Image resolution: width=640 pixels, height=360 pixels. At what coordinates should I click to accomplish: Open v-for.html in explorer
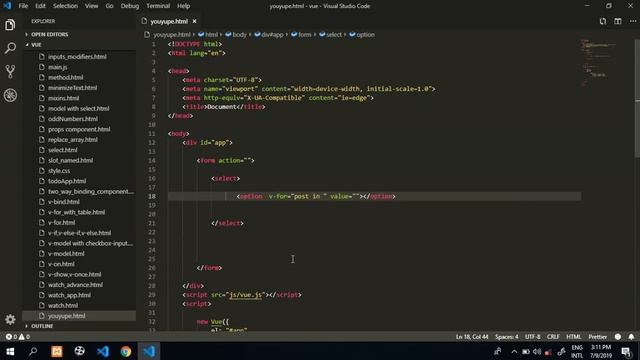coord(62,222)
